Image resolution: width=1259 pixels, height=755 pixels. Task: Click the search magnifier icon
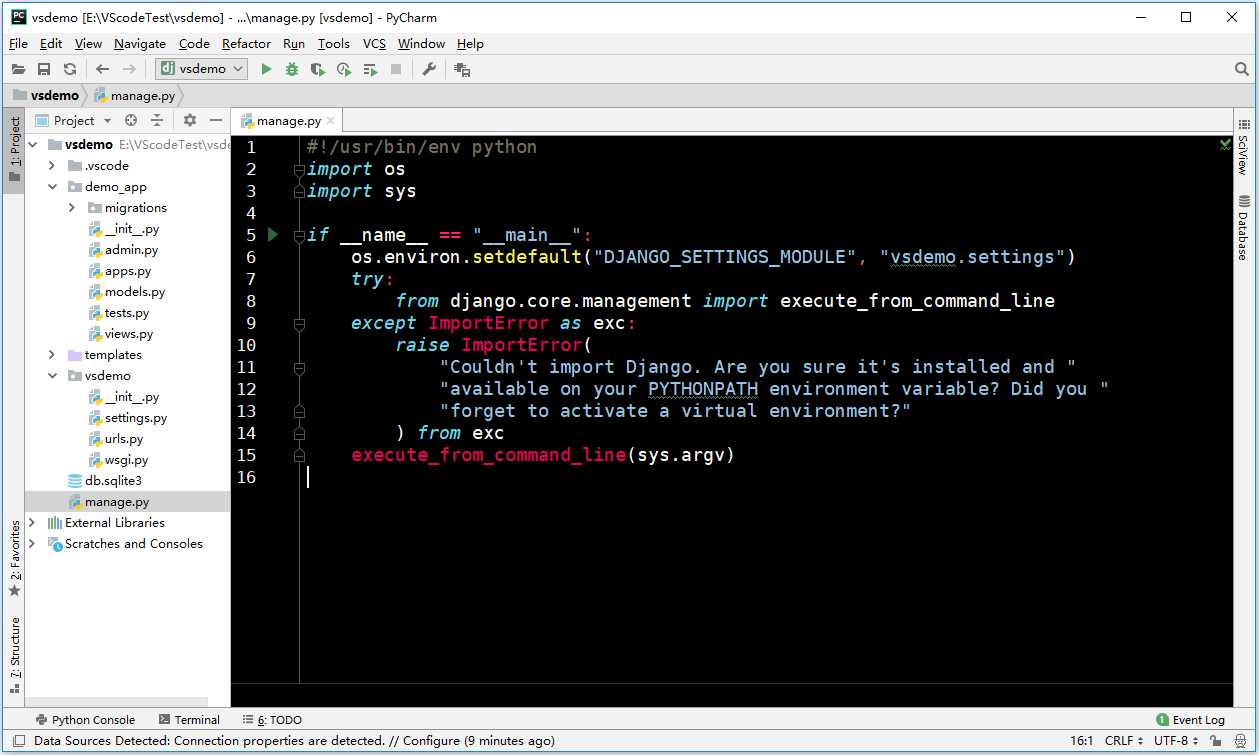[x=1241, y=69]
